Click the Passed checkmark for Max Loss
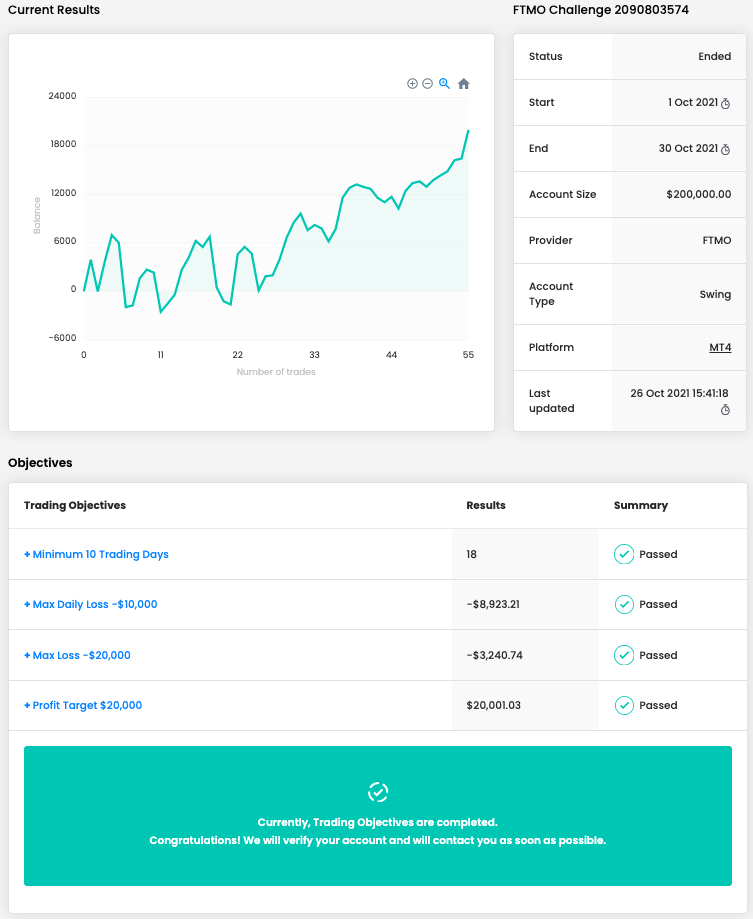Viewport: 753px width, 919px height. (624, 655)
